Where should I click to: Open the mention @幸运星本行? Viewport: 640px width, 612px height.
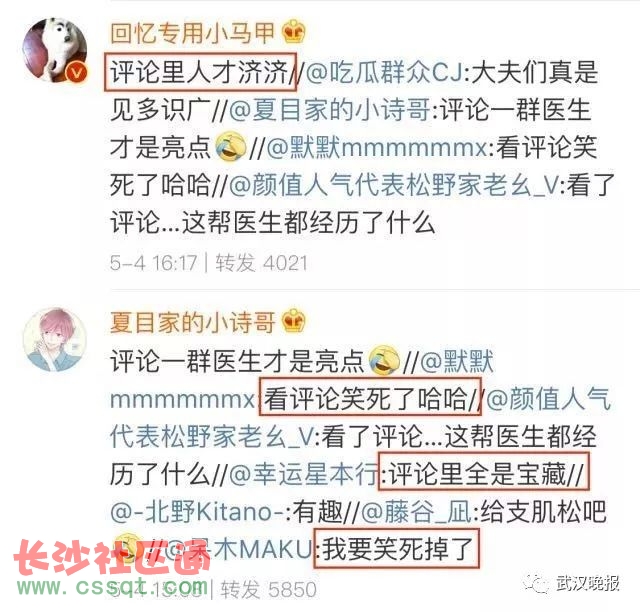[x=303, y=474]
